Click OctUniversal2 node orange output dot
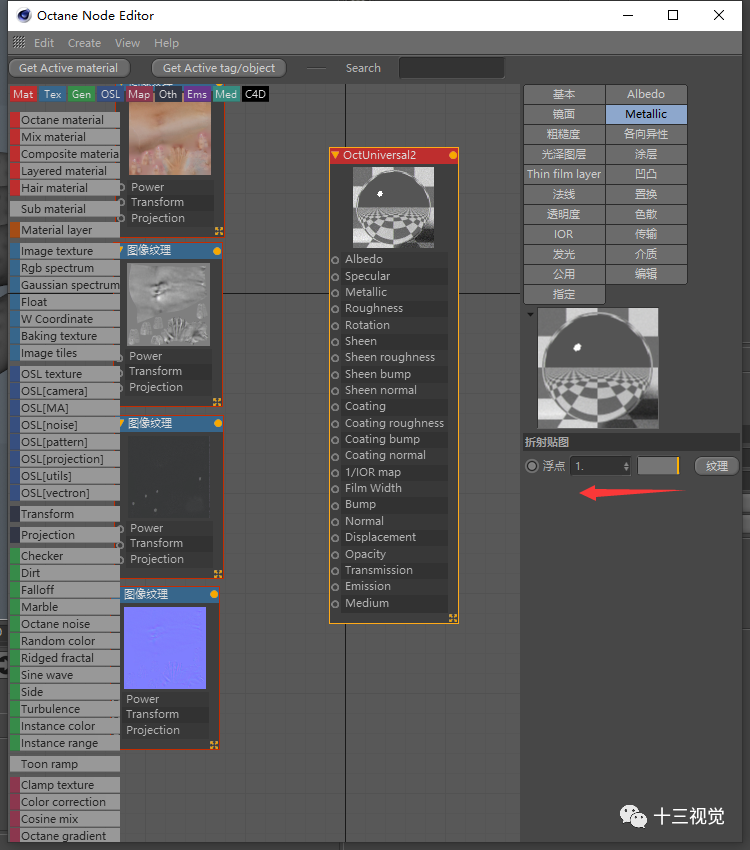This screenshot has width=750, height=850. [x=452, y=156]
